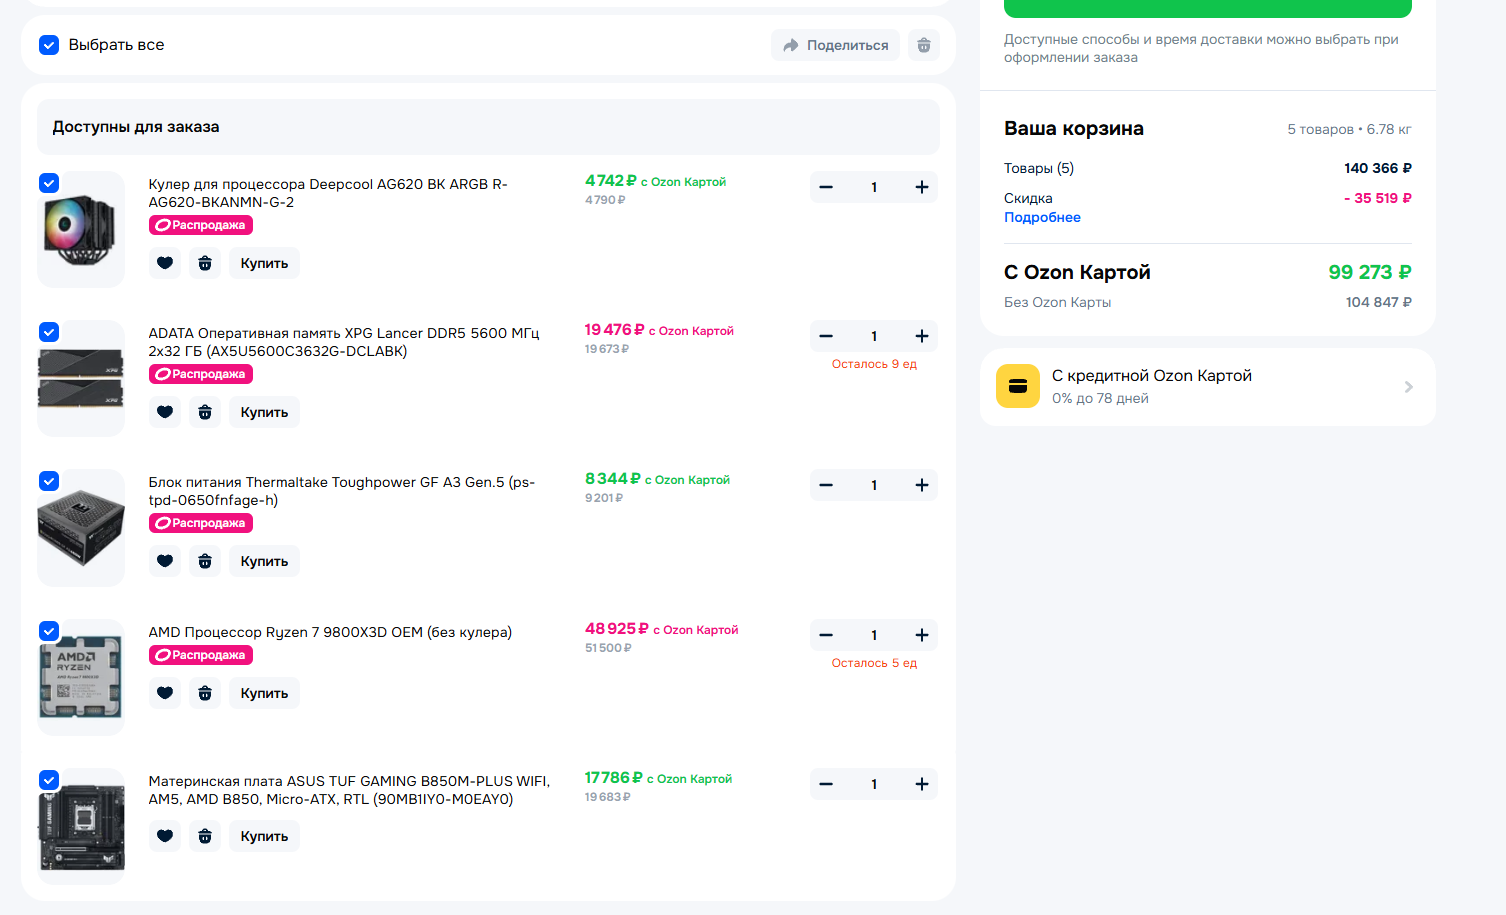
Task: Open ADATA XPG Lancer memory thumbnail
Action: click(81, 378)
